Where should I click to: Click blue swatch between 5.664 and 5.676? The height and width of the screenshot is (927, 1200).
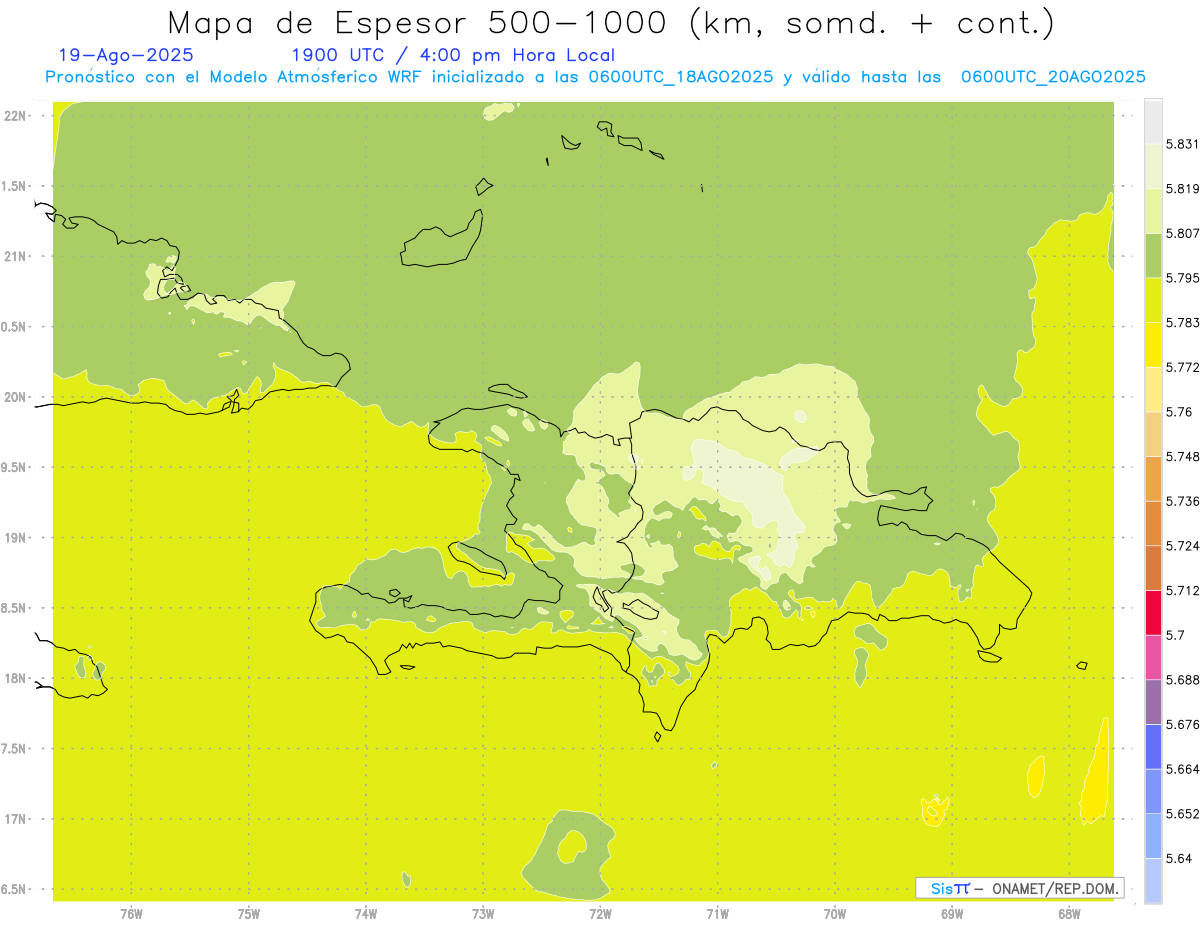coord(1153,746)
